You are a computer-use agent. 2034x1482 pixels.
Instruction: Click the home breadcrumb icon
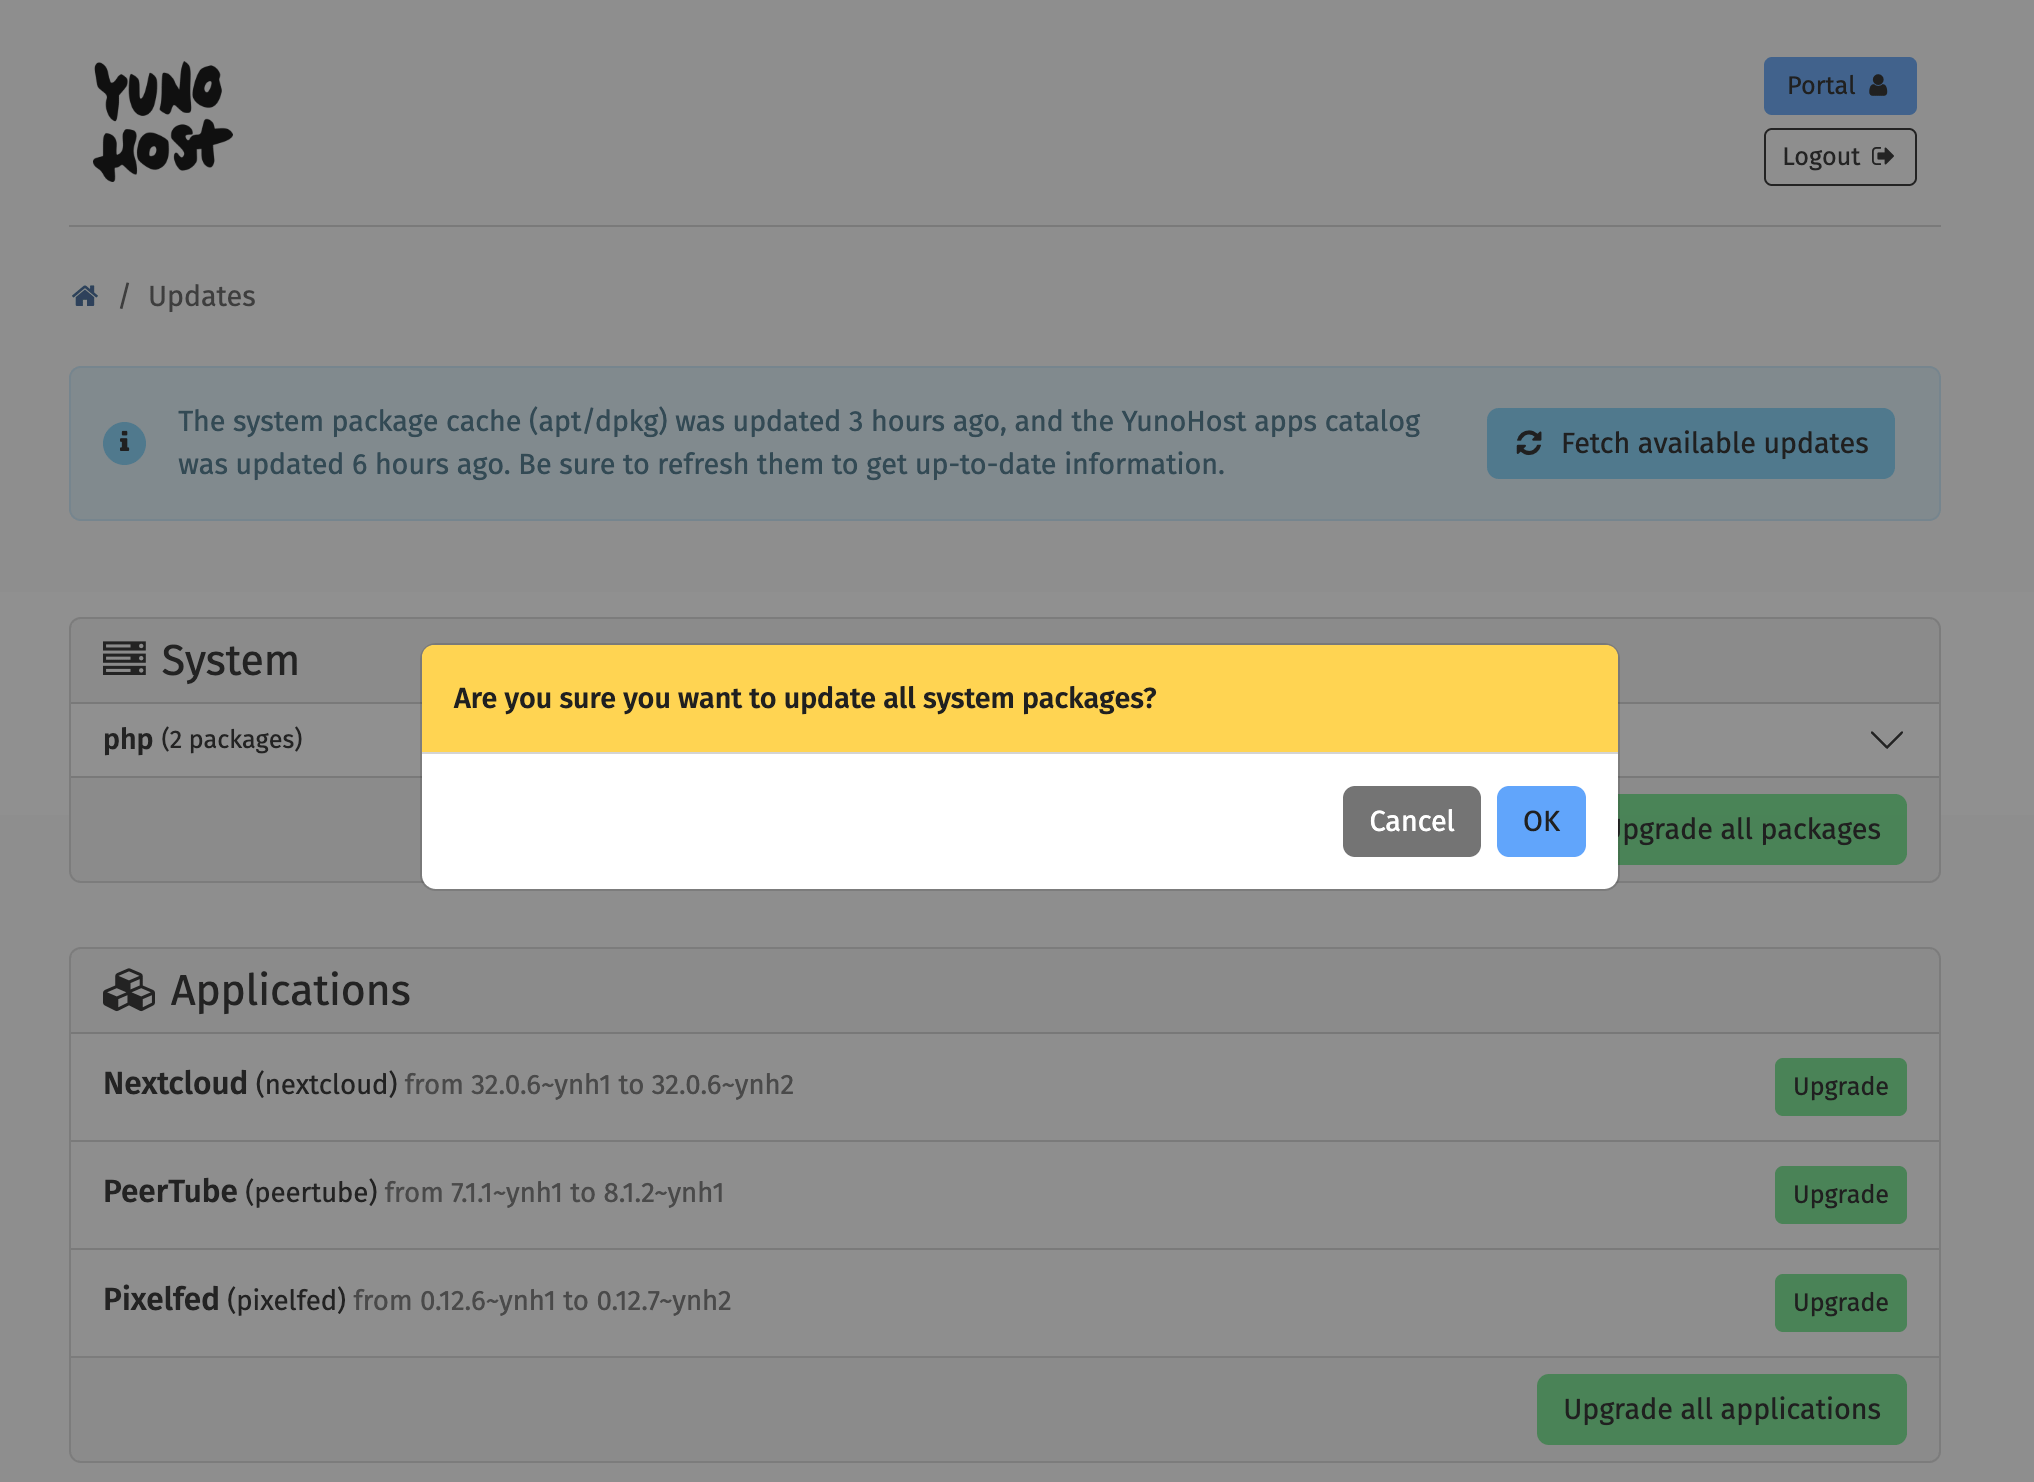click(x=85, y=295)
